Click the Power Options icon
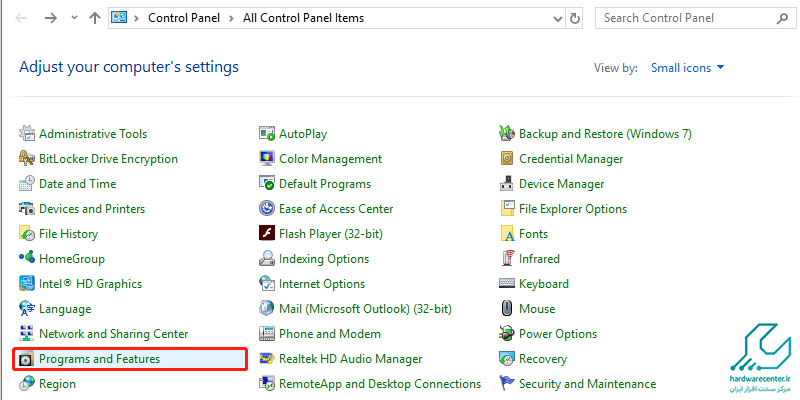This screenshot has height=400, width=800. click(x=507, y=334)
